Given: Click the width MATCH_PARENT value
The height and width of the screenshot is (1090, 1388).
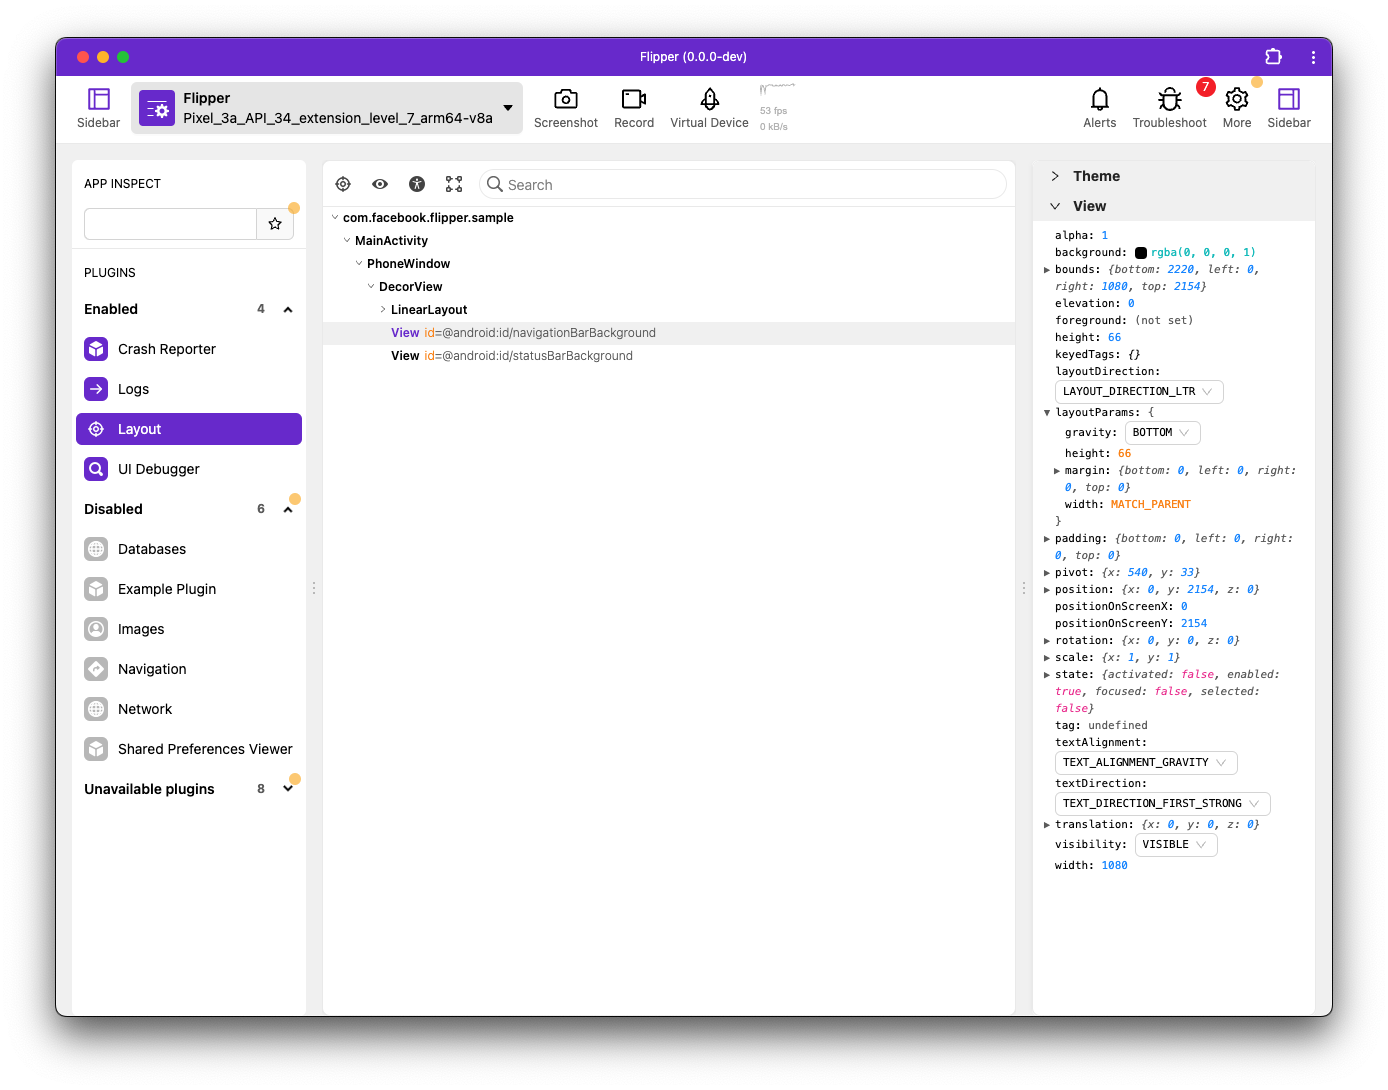Looking at the screenshot, I should tap(1151, 505).
